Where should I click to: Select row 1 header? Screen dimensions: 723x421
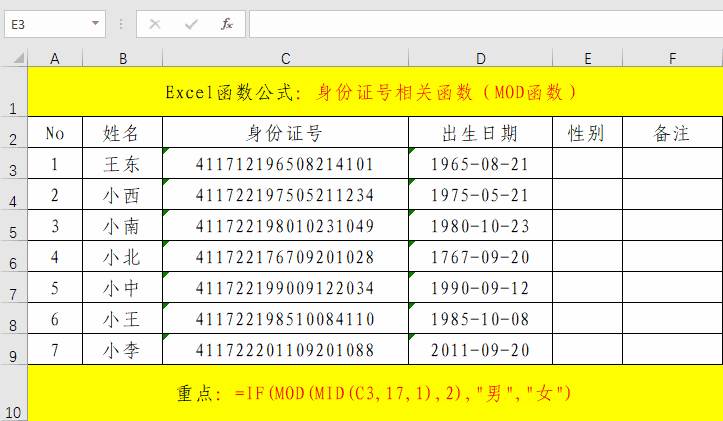coord(13,91)
